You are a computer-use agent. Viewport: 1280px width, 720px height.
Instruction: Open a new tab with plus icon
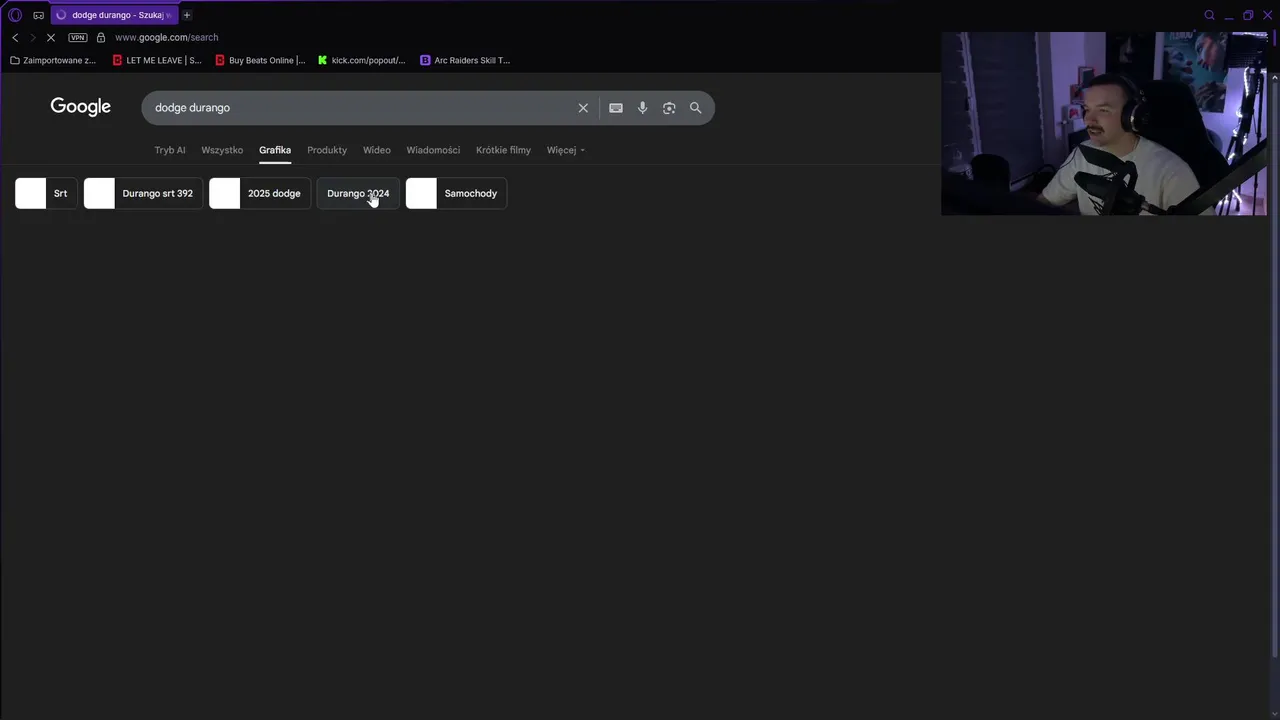(186, 15)
